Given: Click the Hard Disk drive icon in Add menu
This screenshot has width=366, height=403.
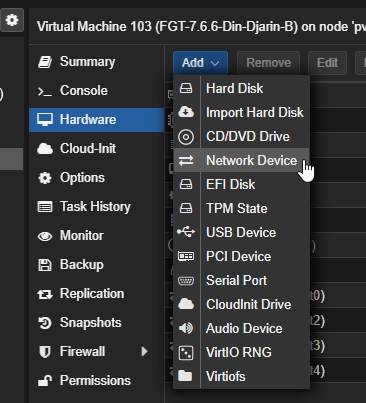Looking at the screenshot, I should [x=186, y=88].
